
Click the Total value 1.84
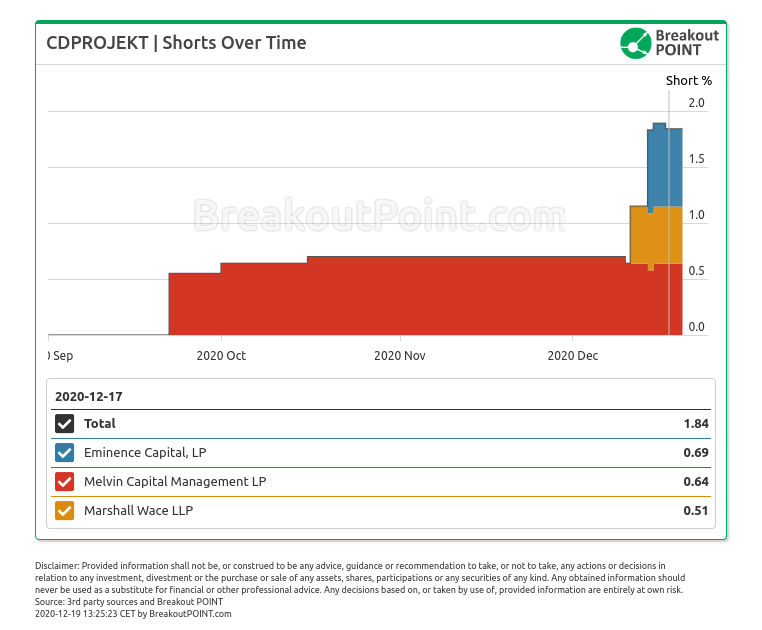coord(696,424)
